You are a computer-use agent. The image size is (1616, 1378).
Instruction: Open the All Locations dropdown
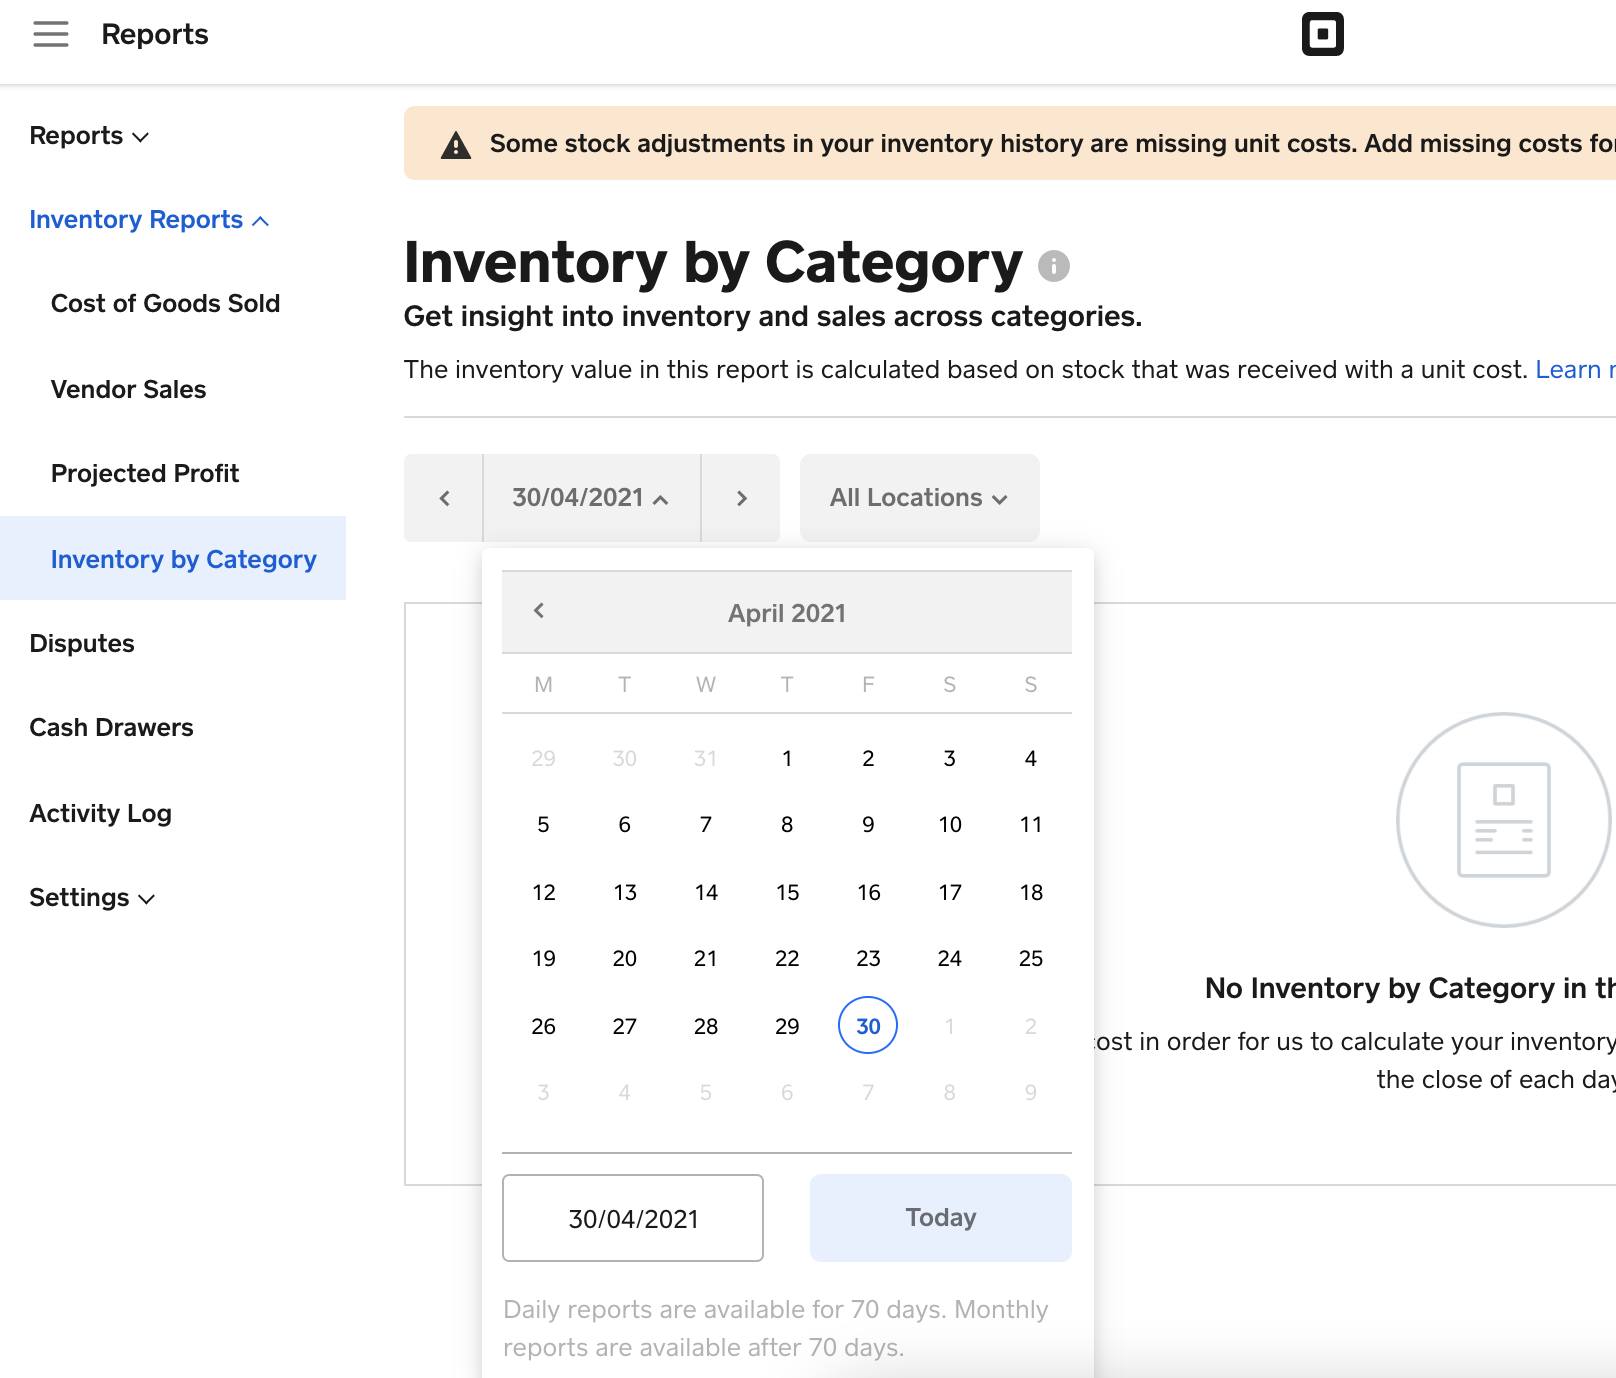coord(919,498)
